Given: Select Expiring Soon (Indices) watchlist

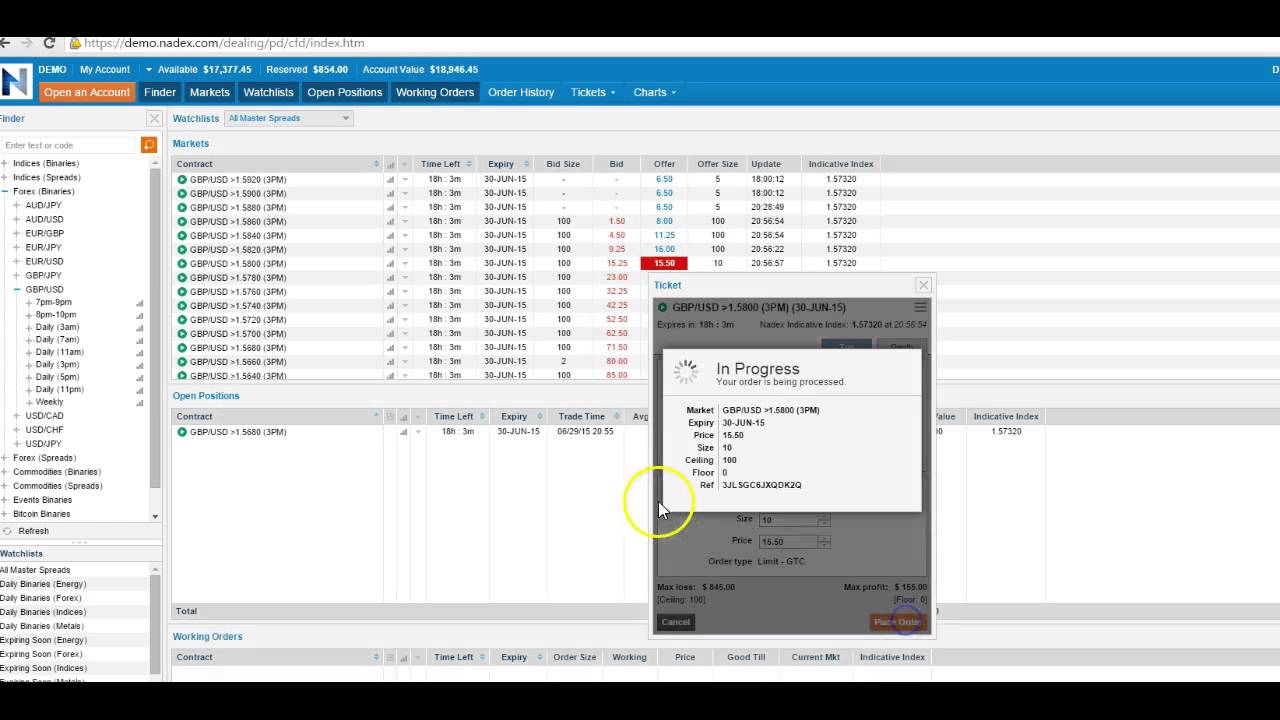Looking at the screenshot, I should pyautogui.click(x=43, y=668).
